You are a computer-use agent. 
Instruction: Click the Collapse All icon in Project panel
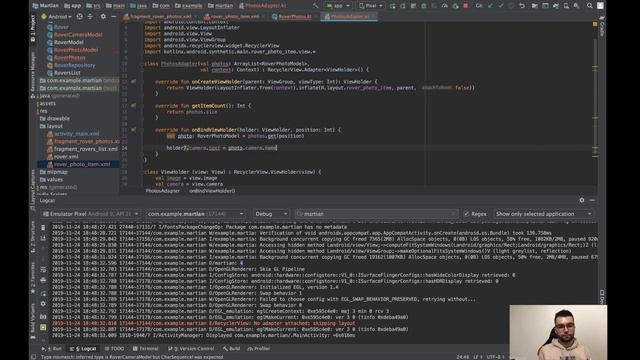(x=90, y=17)
